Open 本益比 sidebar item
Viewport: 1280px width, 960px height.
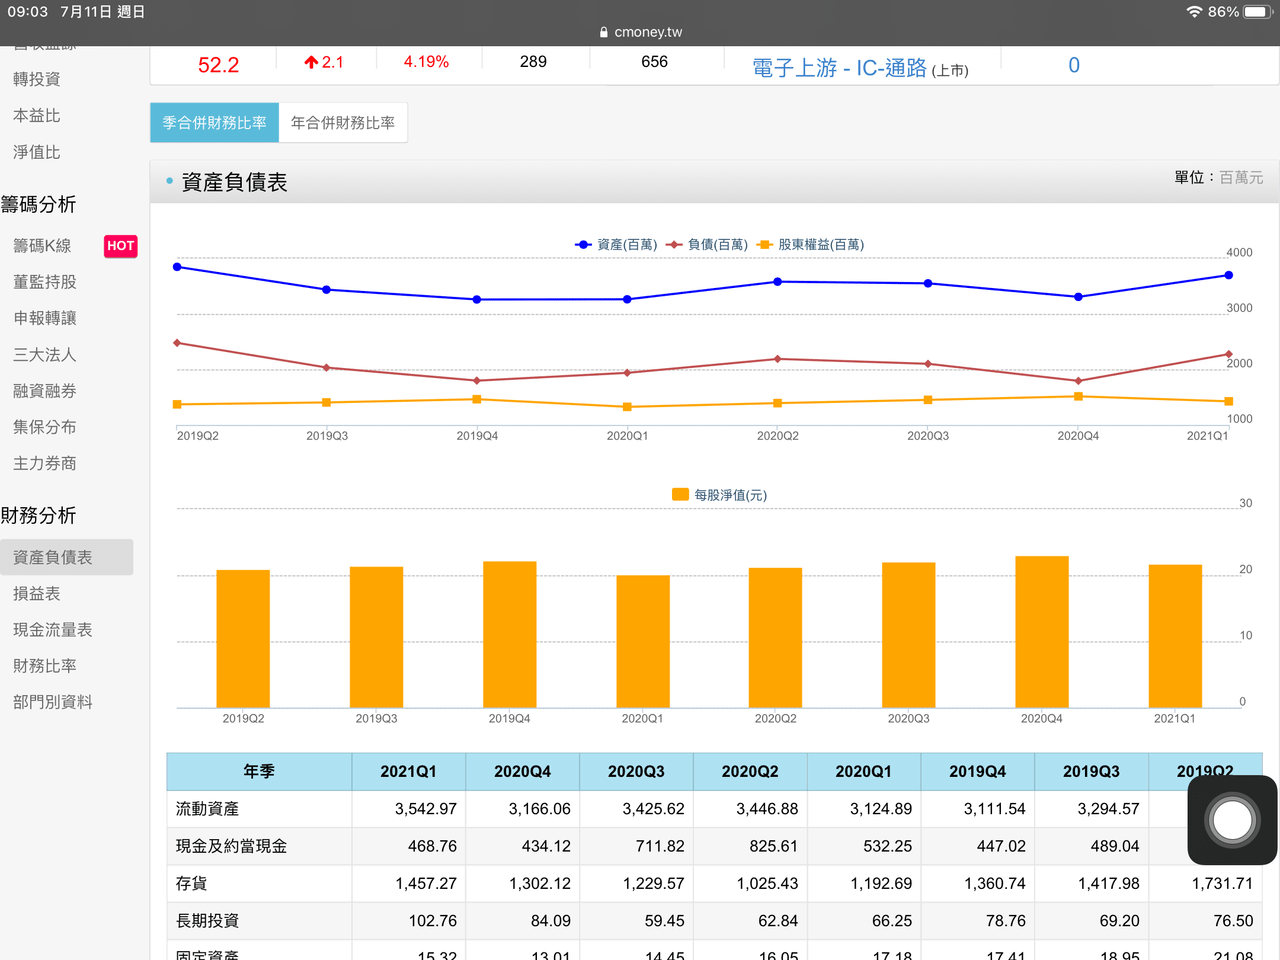(x=37, y=116)
